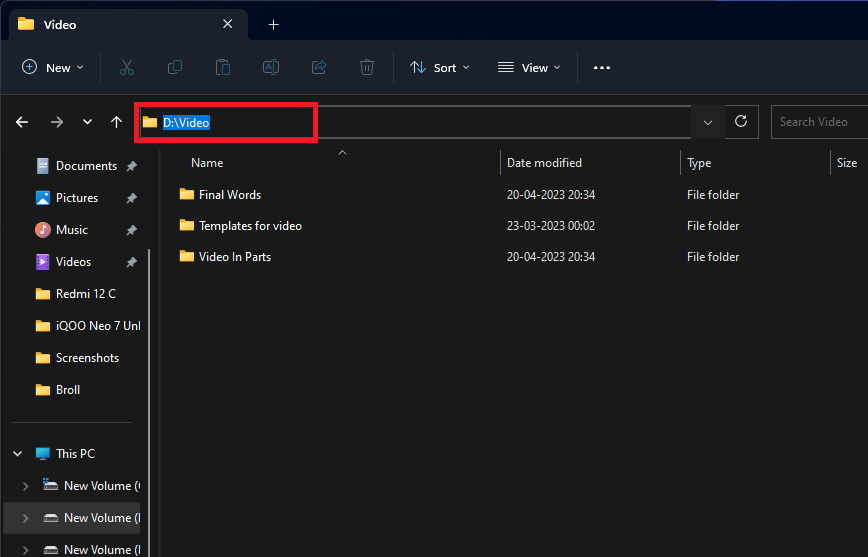Click the Paste clipboard icon
Image resolution: width=868 pixels, height=557 pixels.
click(223, 67)
